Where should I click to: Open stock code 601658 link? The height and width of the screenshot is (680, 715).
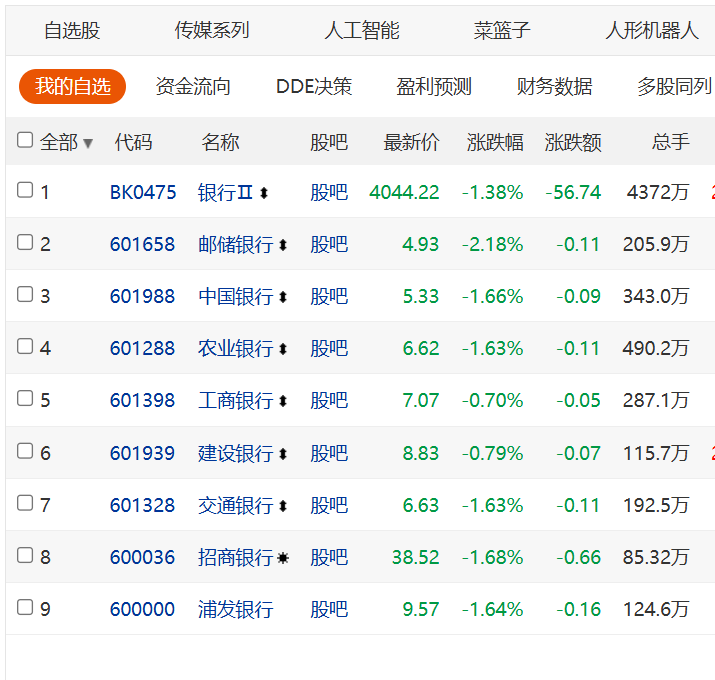(x=142, y=244)
